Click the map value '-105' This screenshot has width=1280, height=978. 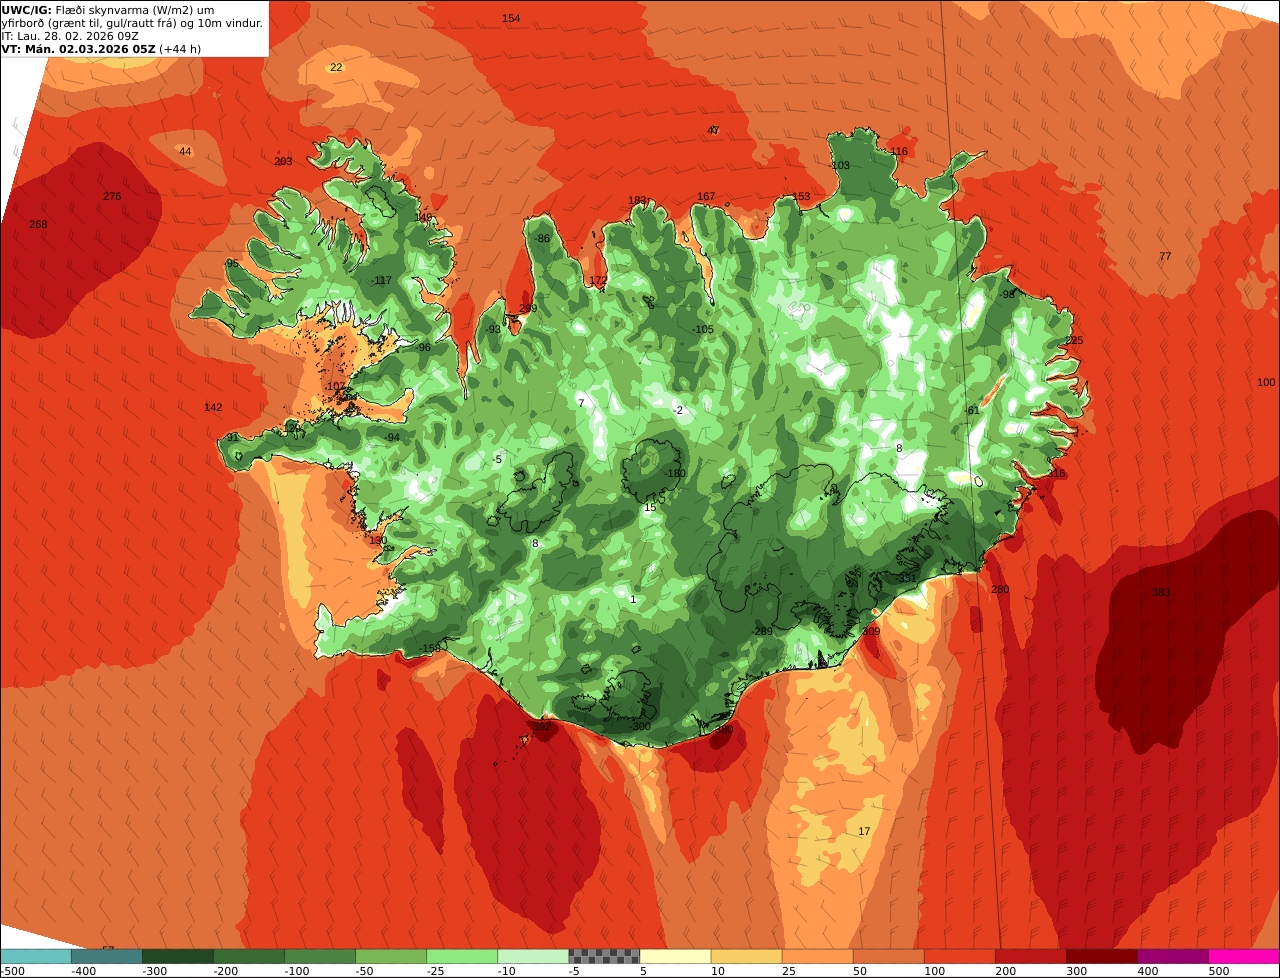point(703,329)
